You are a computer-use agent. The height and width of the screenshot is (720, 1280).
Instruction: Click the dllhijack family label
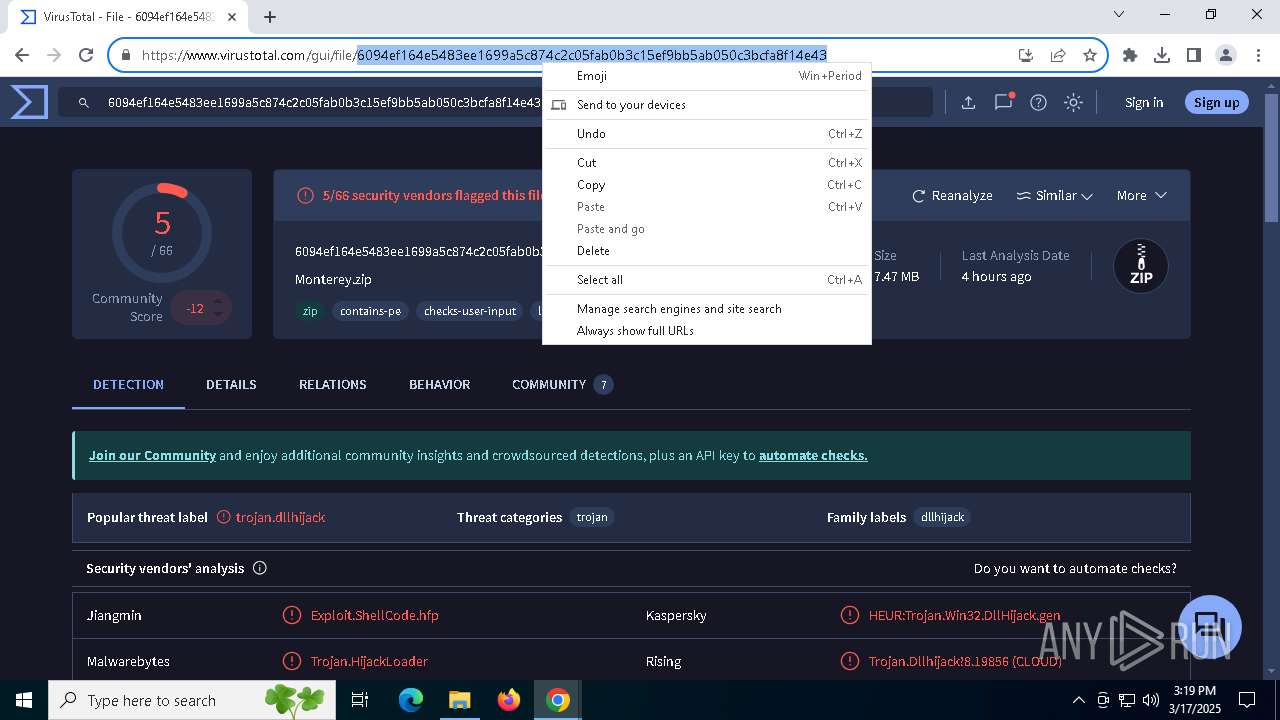(x=942, y=517)
